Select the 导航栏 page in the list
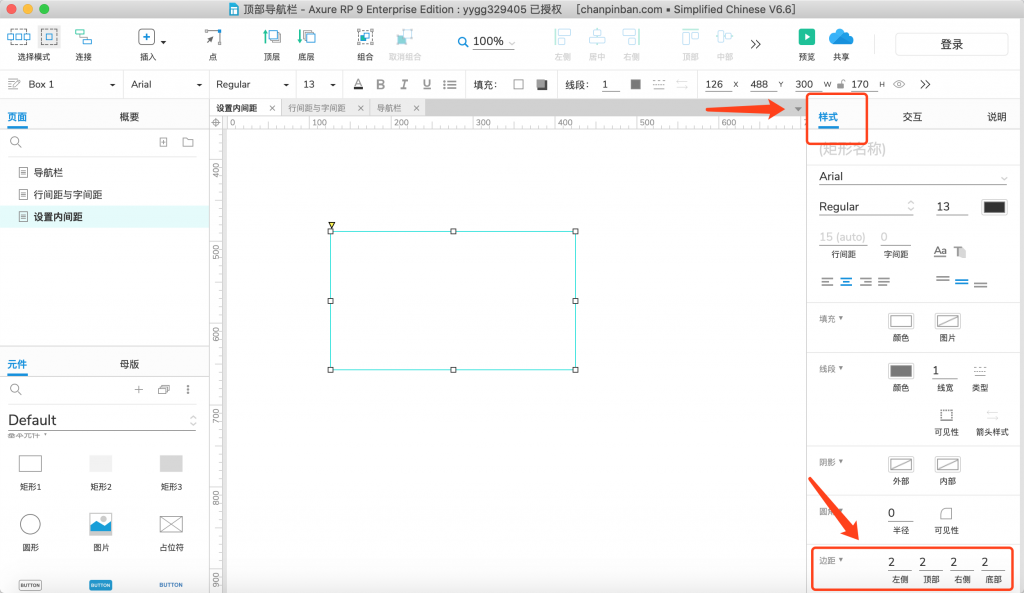The image size is (1024, 593). (48, 172)
